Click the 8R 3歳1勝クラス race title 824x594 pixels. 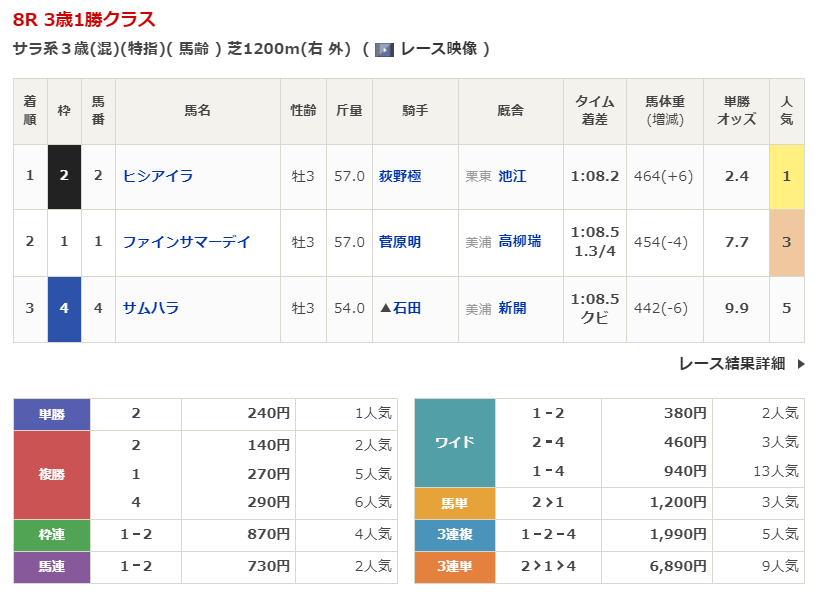coord(84,20)
